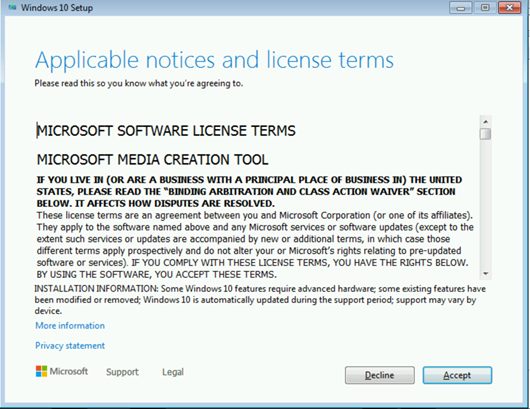Open the Support link
530x409 pixels.
pyautogui.click(x=122, y=372)
